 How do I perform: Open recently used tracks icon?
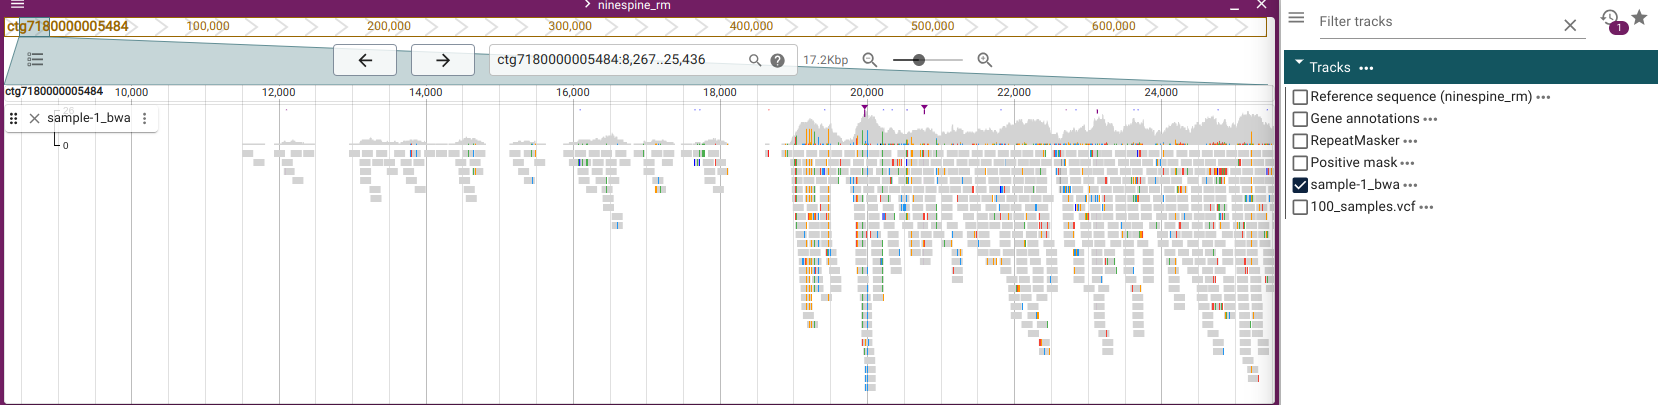coord(1611,19)
